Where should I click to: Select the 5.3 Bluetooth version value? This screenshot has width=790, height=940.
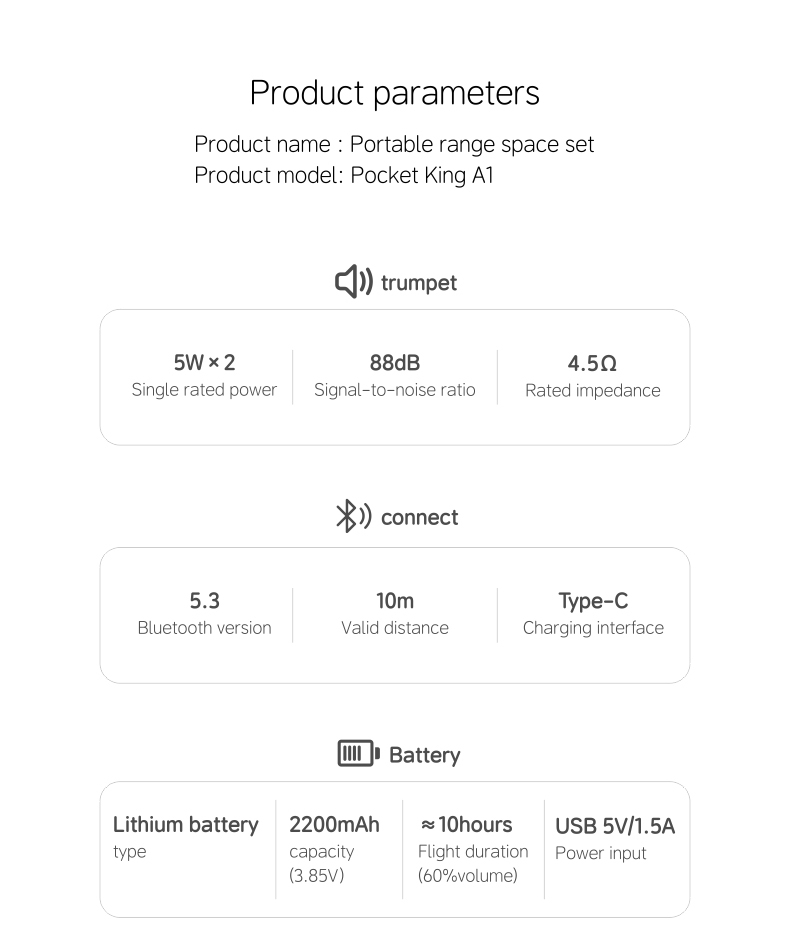204,601
